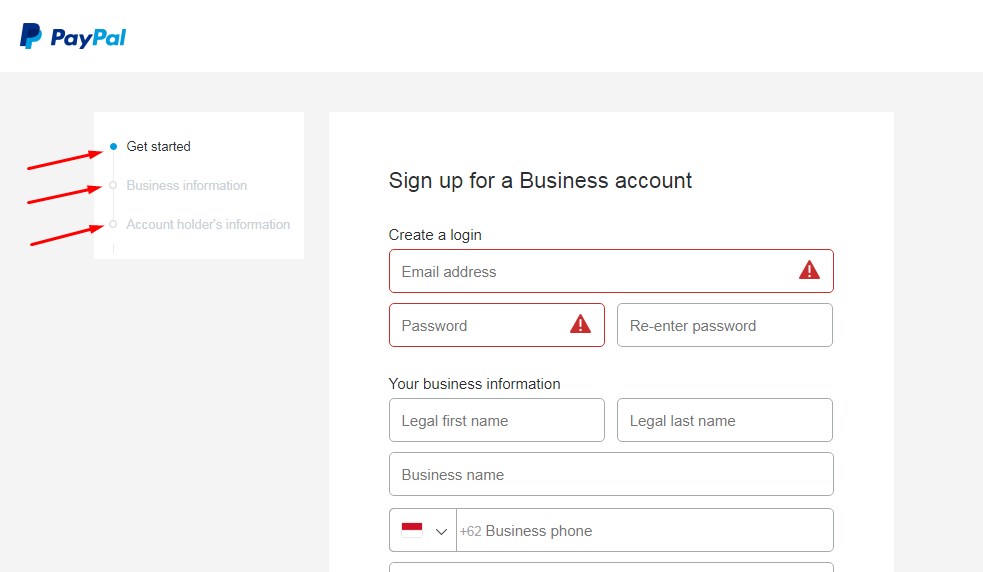The height and width of the screenshot is (572, 983).
Task: Click the PayPal logo
Action: click(73, 36)
